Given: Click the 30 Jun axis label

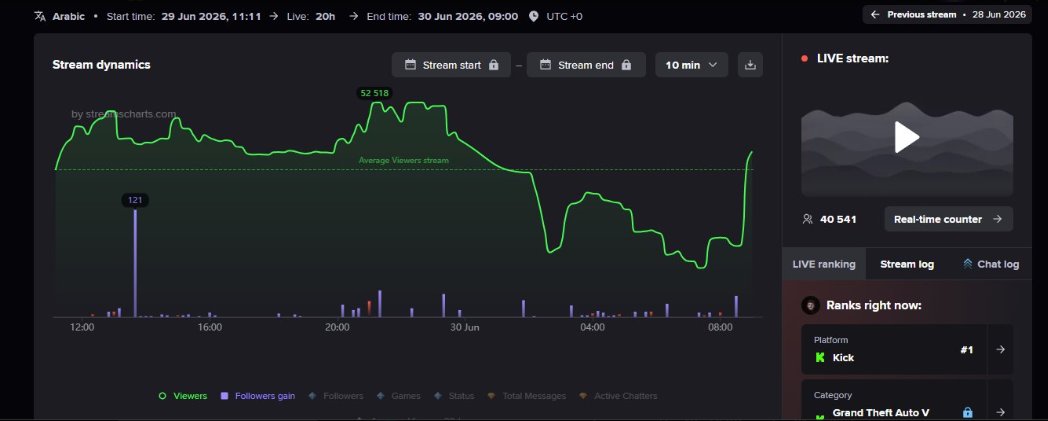Looking at the screenshot, I should tap(465, 327).
